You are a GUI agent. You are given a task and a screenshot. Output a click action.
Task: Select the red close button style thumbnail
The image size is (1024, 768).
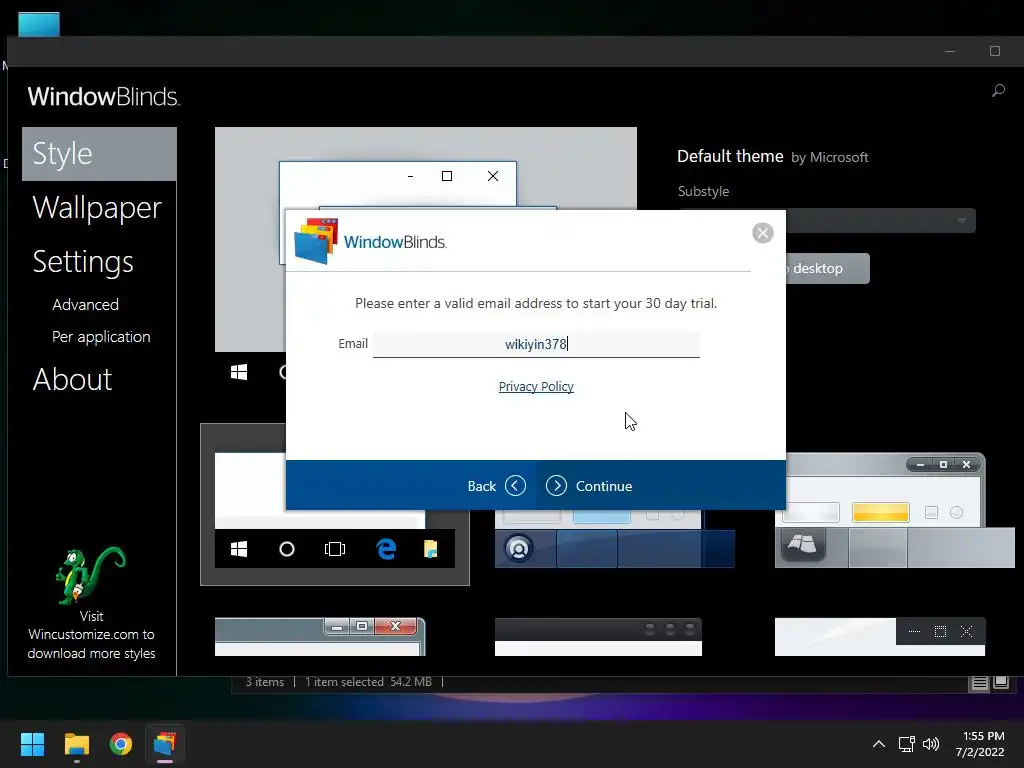point(320,637)
